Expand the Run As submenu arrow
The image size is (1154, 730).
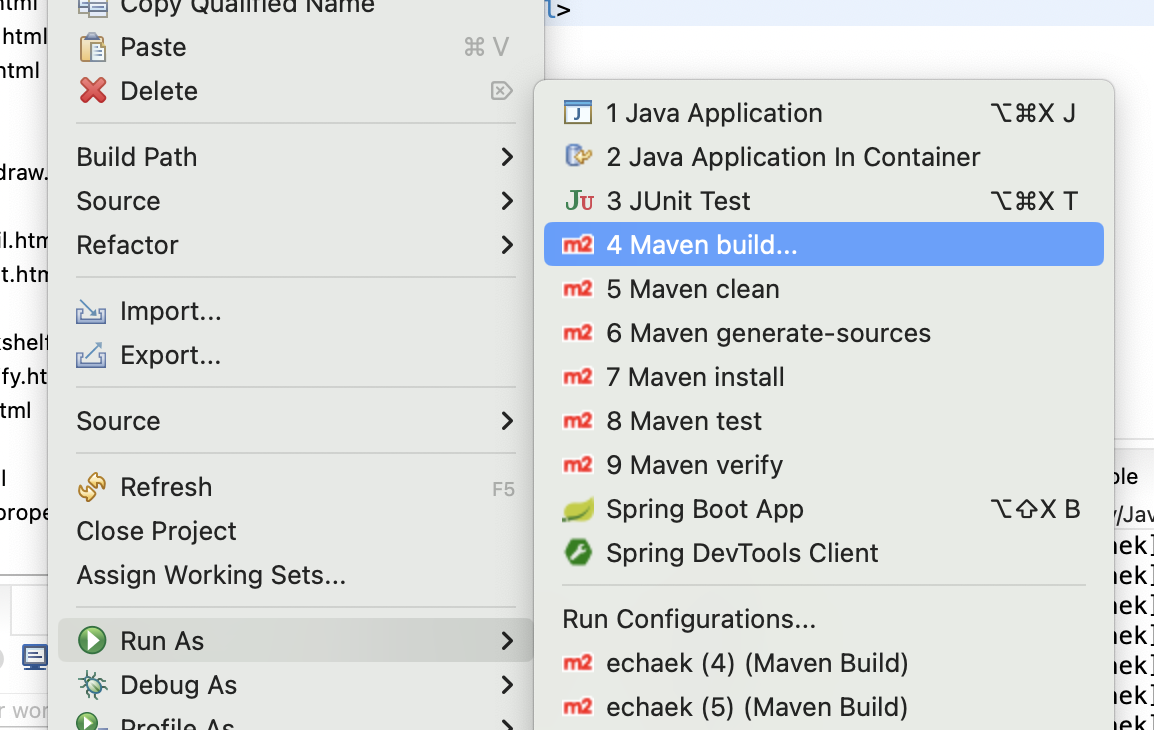coord(506,641)
